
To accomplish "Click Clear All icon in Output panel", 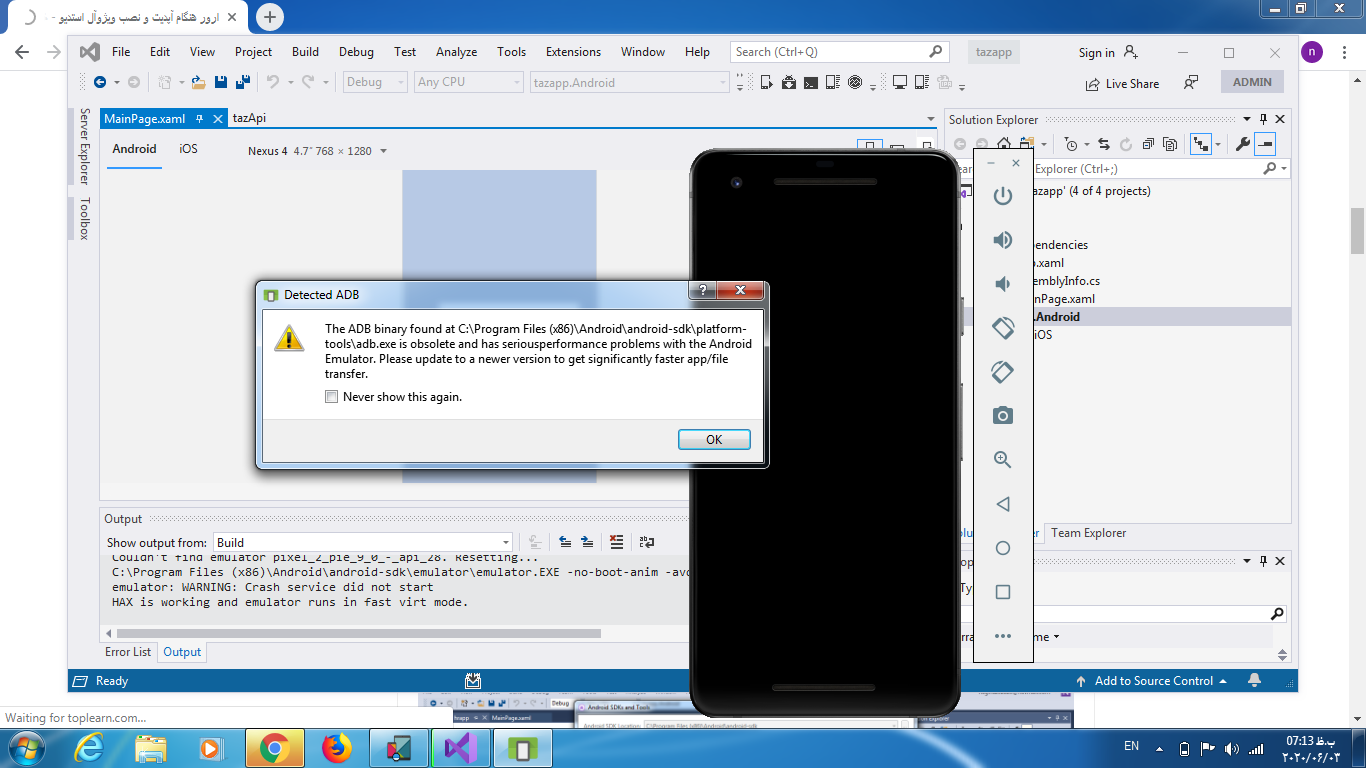I will [x=617, y=542].
